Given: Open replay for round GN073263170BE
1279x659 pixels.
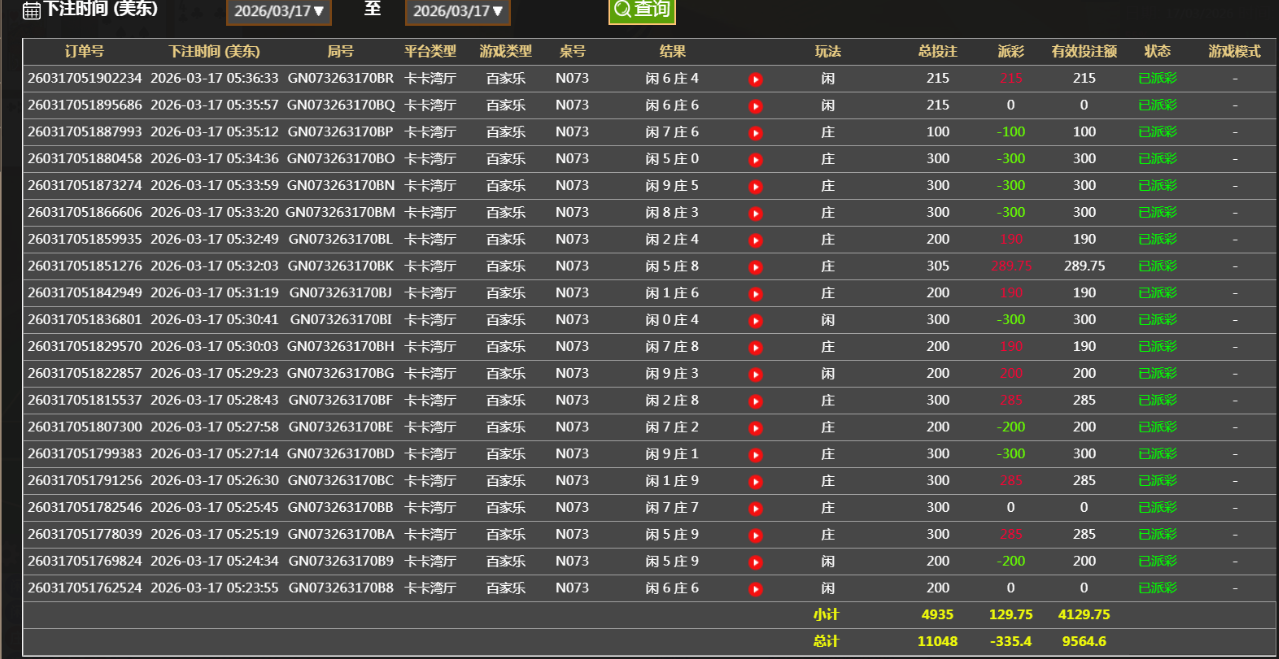Looking at the screenshot, I should pos(756,428).
